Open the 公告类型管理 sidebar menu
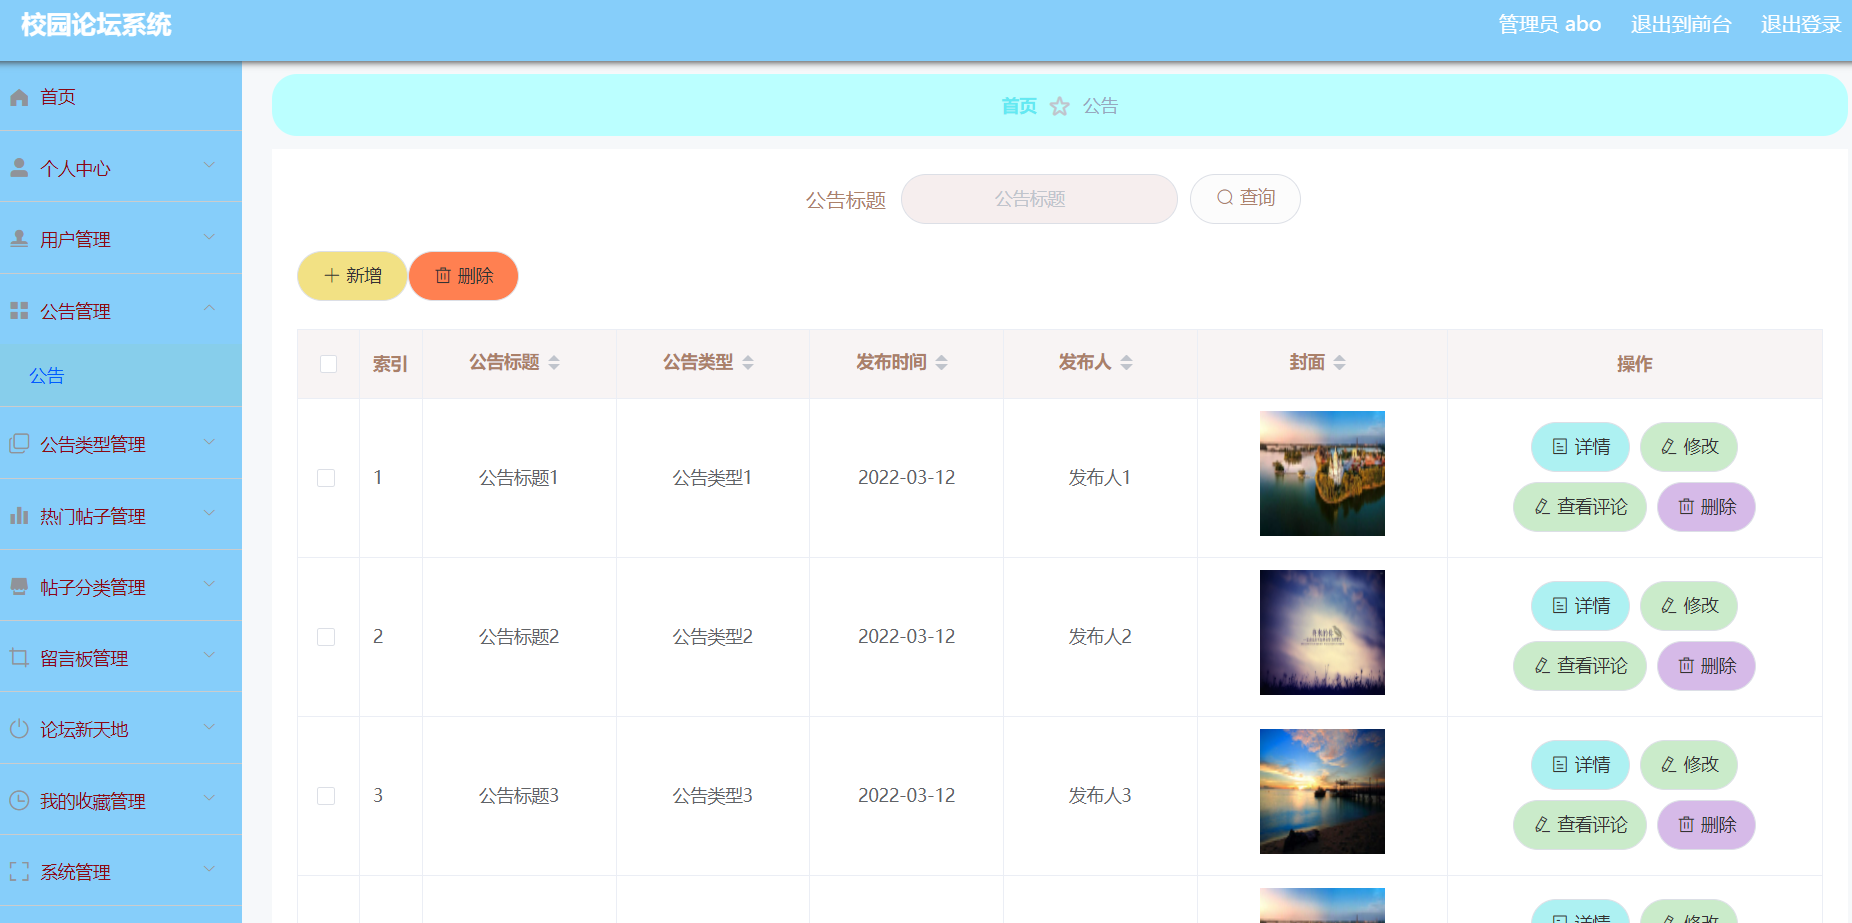Viewport: 1852px width, 923px height. (121, 443)
